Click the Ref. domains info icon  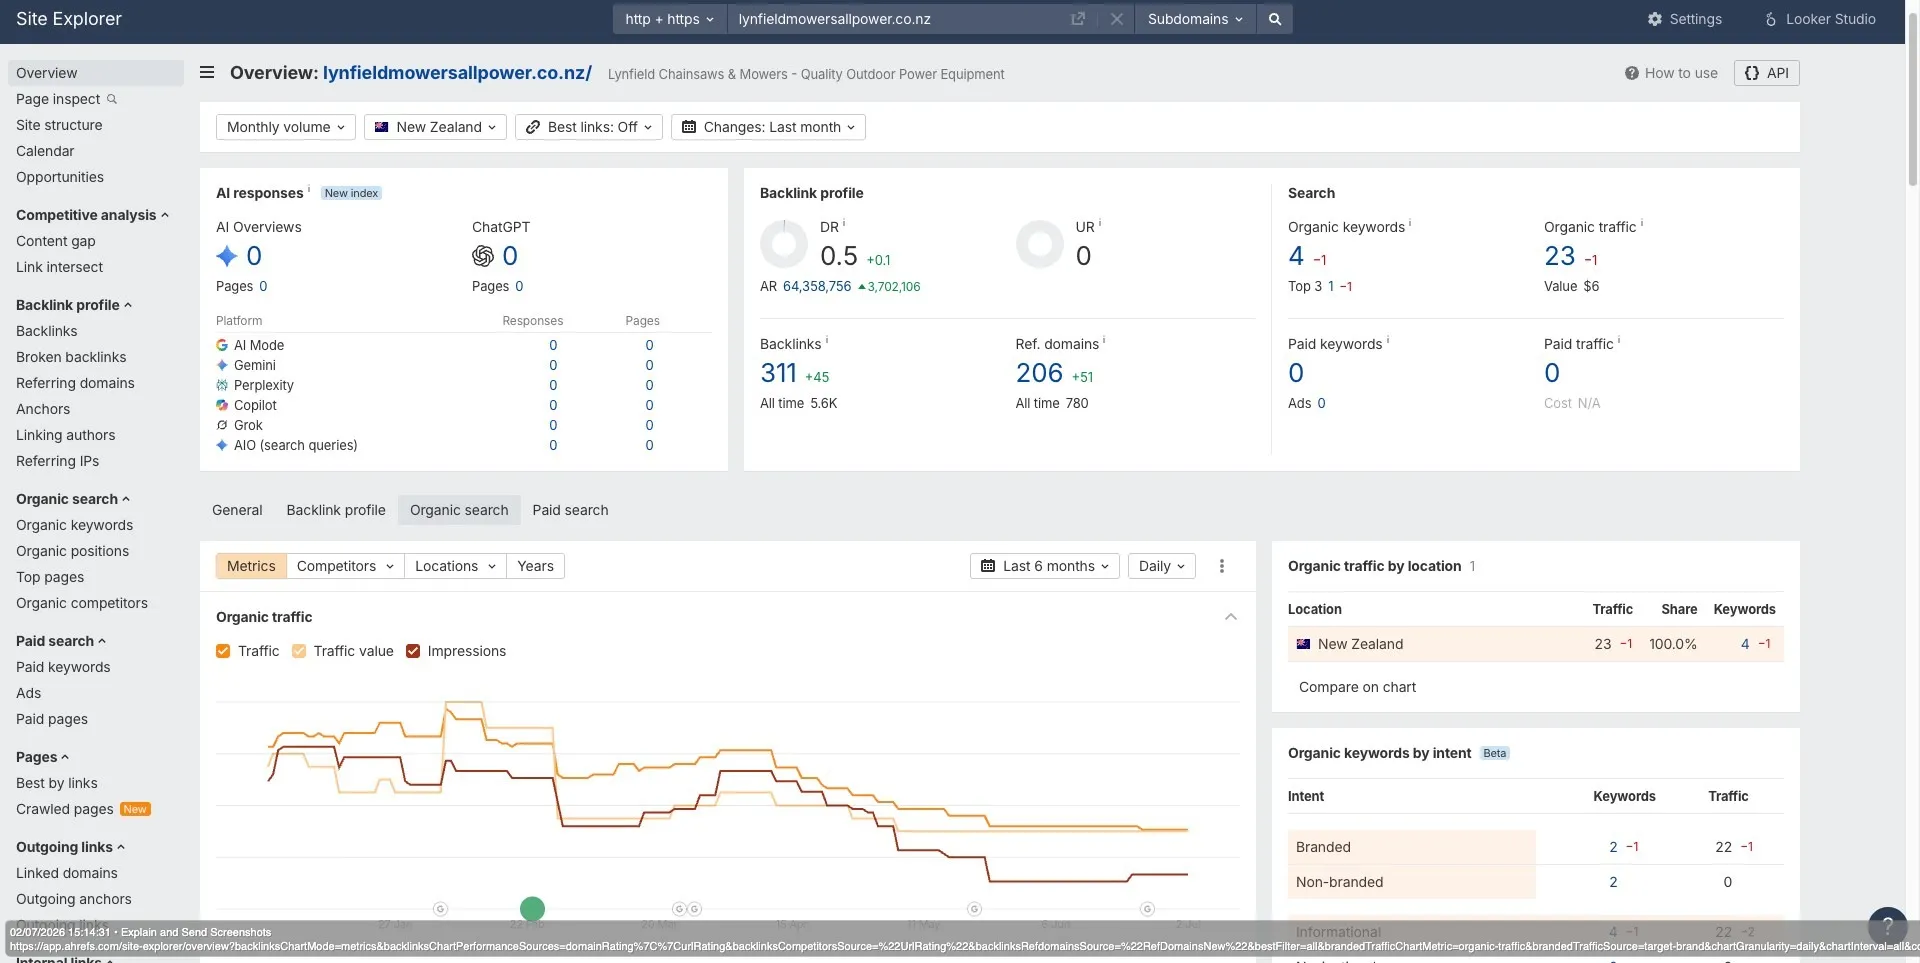tap(1104, 340)
